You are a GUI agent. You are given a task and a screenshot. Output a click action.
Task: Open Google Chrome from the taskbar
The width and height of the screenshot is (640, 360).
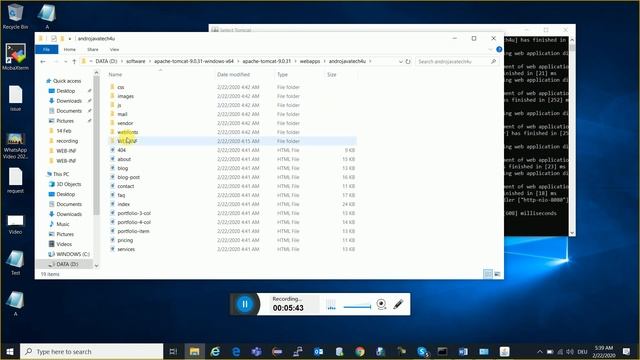coord(360,351)
